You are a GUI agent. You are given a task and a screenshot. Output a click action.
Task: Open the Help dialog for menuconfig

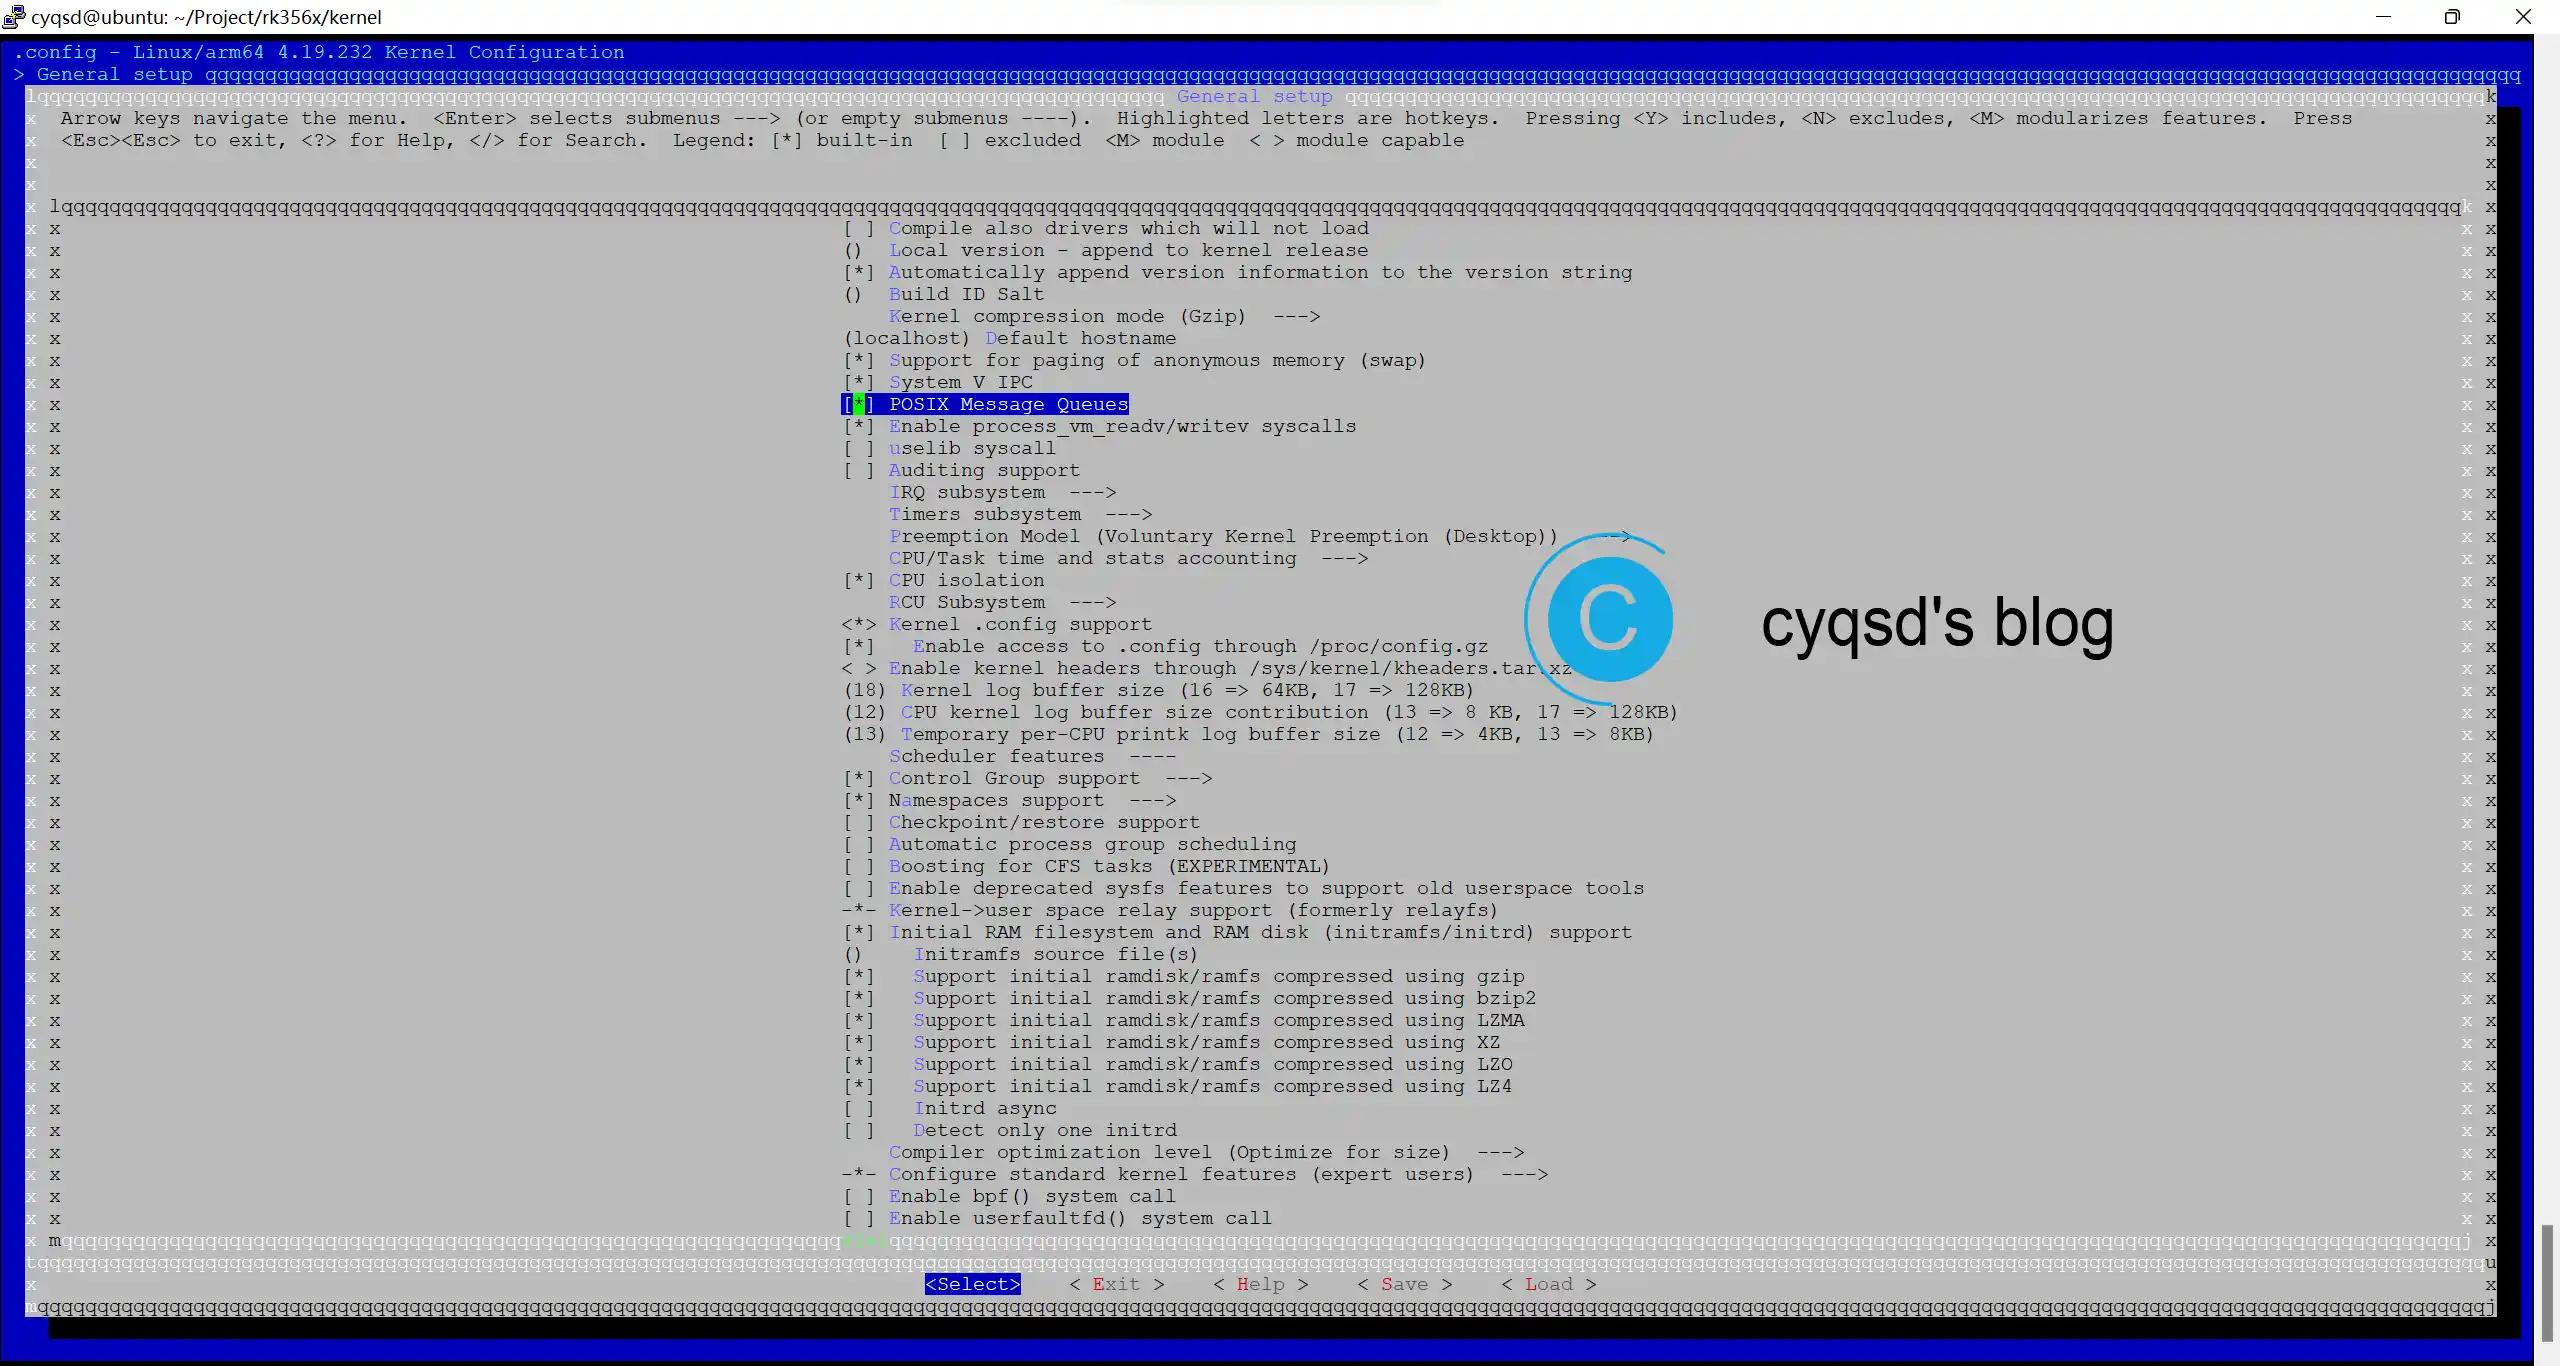(x=1261, y=1283)
